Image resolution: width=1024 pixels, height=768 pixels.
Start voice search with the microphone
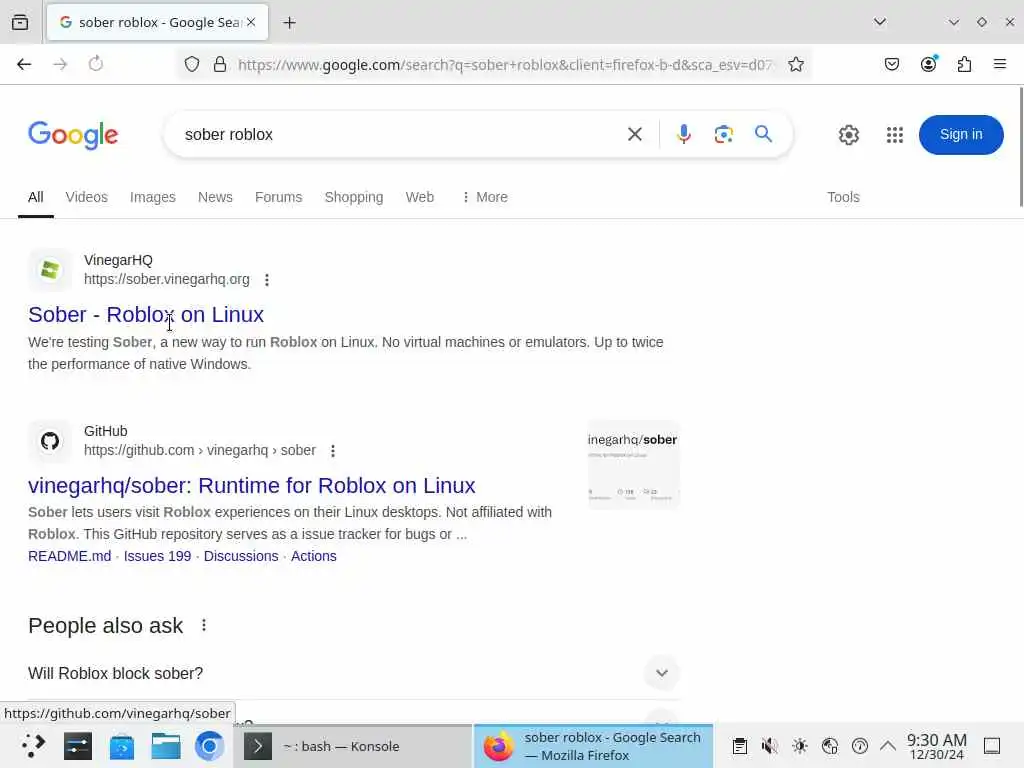[684, 135]
